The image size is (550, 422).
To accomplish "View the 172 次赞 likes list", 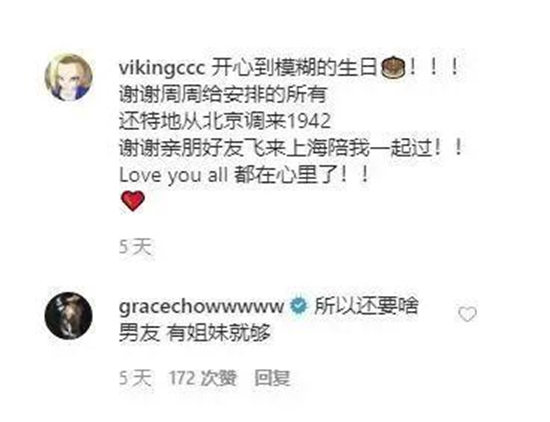I will tap(203, 378).
